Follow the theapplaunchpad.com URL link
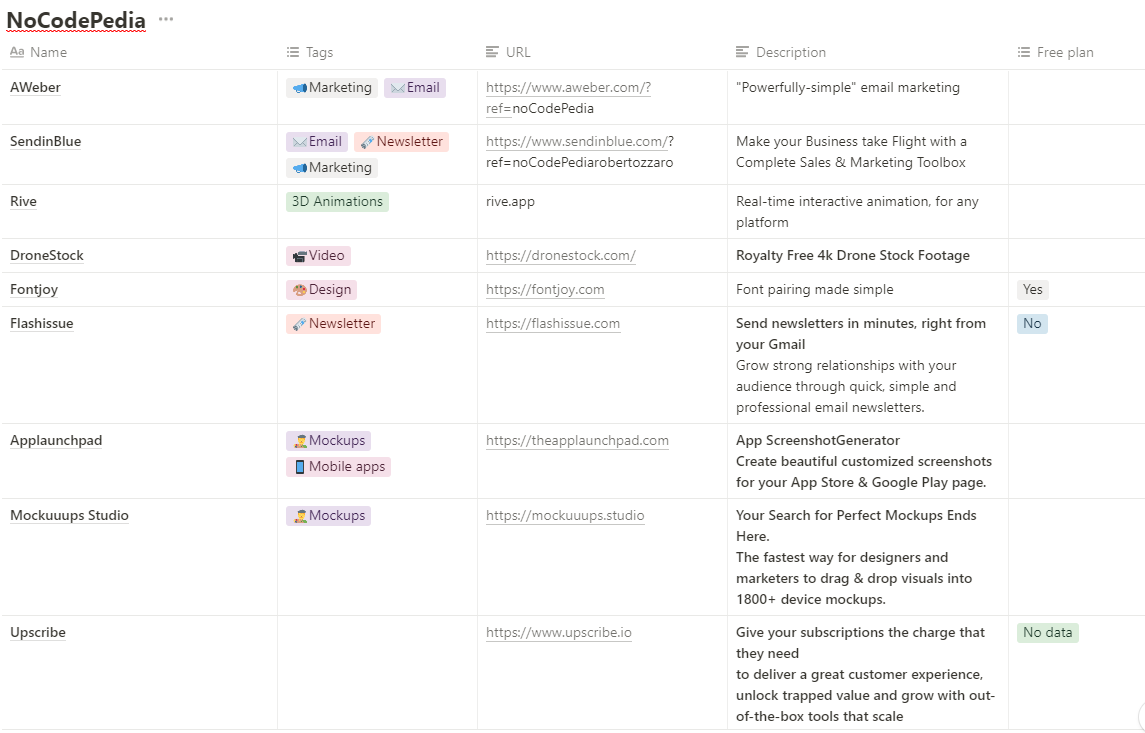1145x733 pixels. [x=578, y=441]
